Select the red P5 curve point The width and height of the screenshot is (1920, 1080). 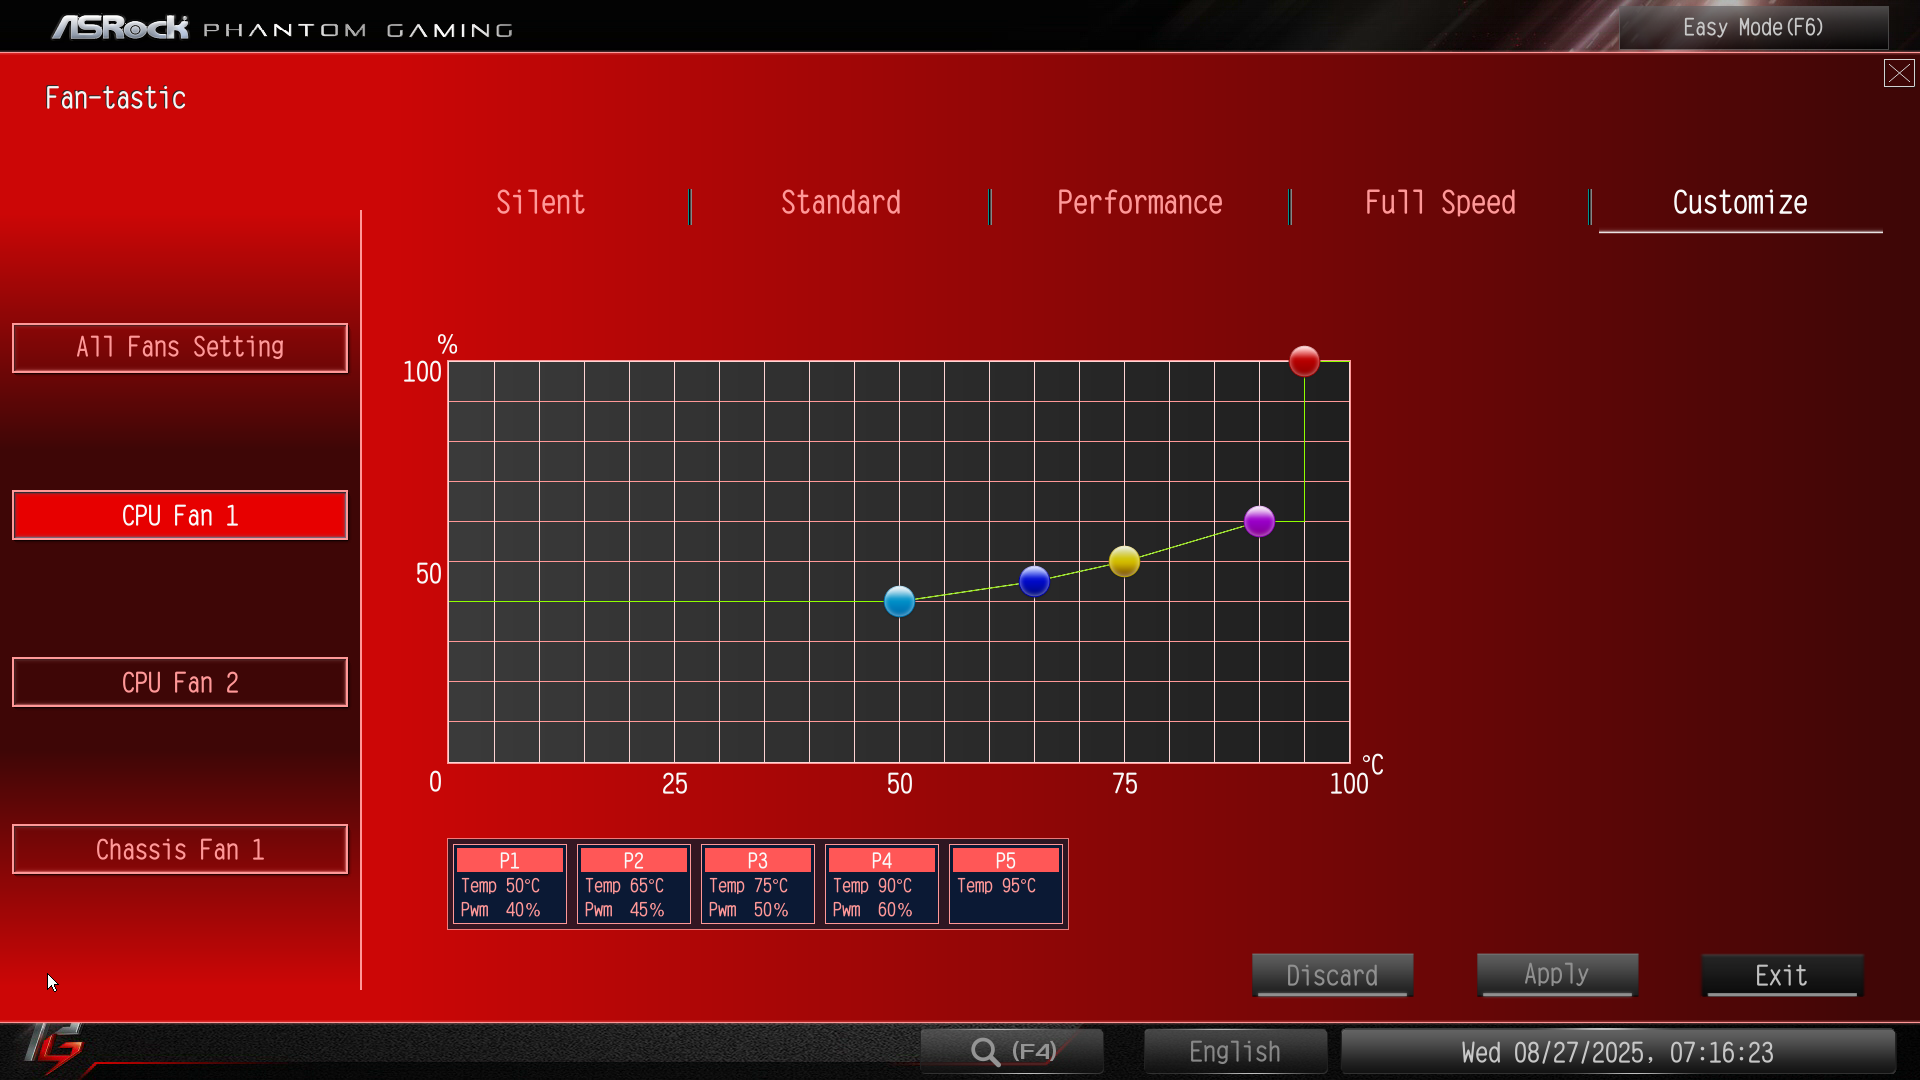click(1304, 361)
